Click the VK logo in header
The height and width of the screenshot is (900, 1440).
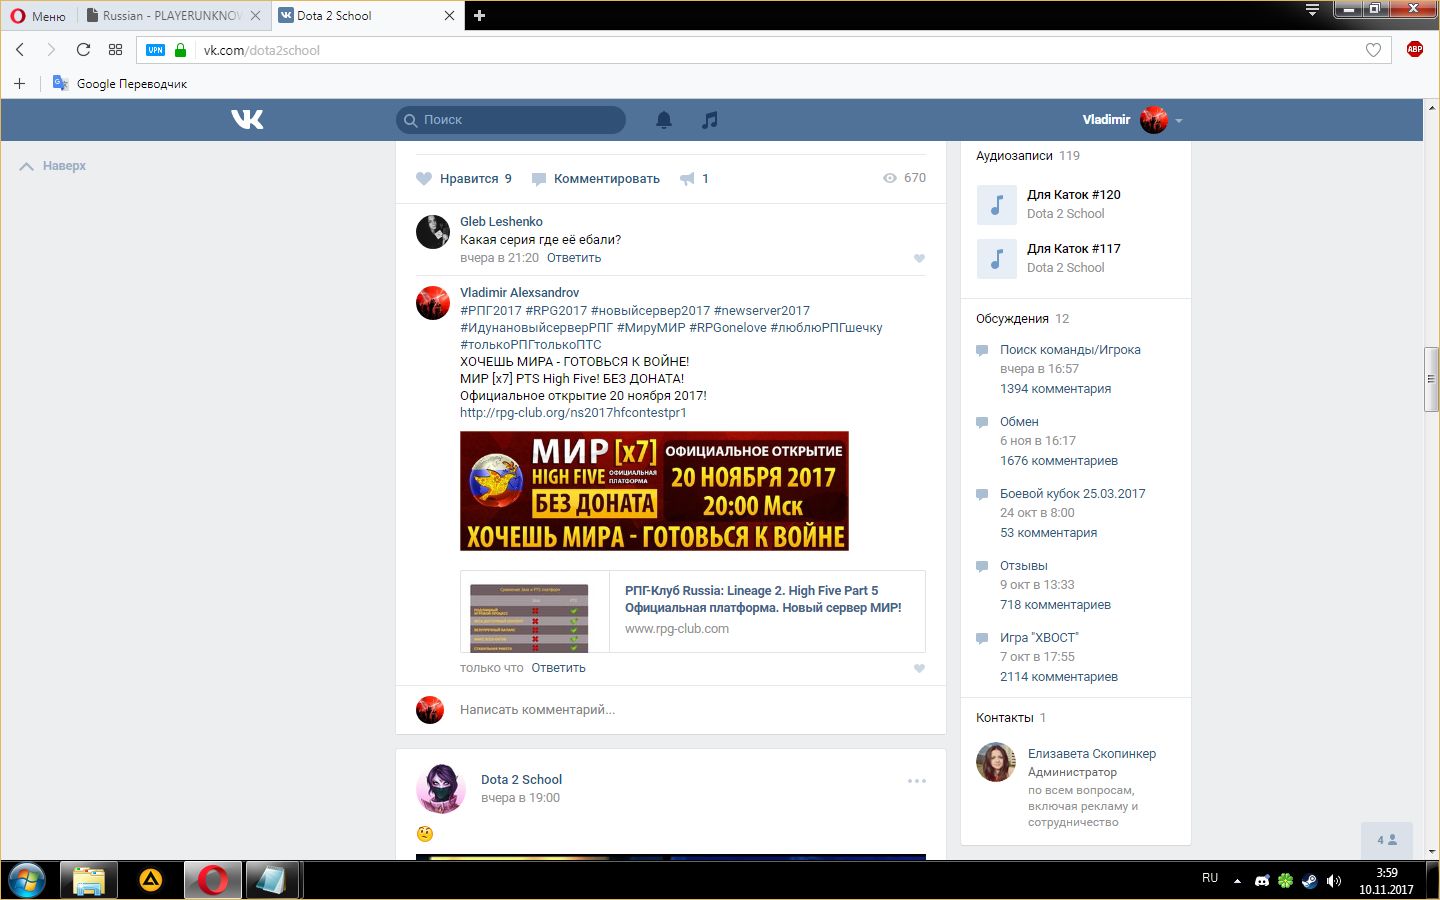pyautogui.click(x=247, y=119)
